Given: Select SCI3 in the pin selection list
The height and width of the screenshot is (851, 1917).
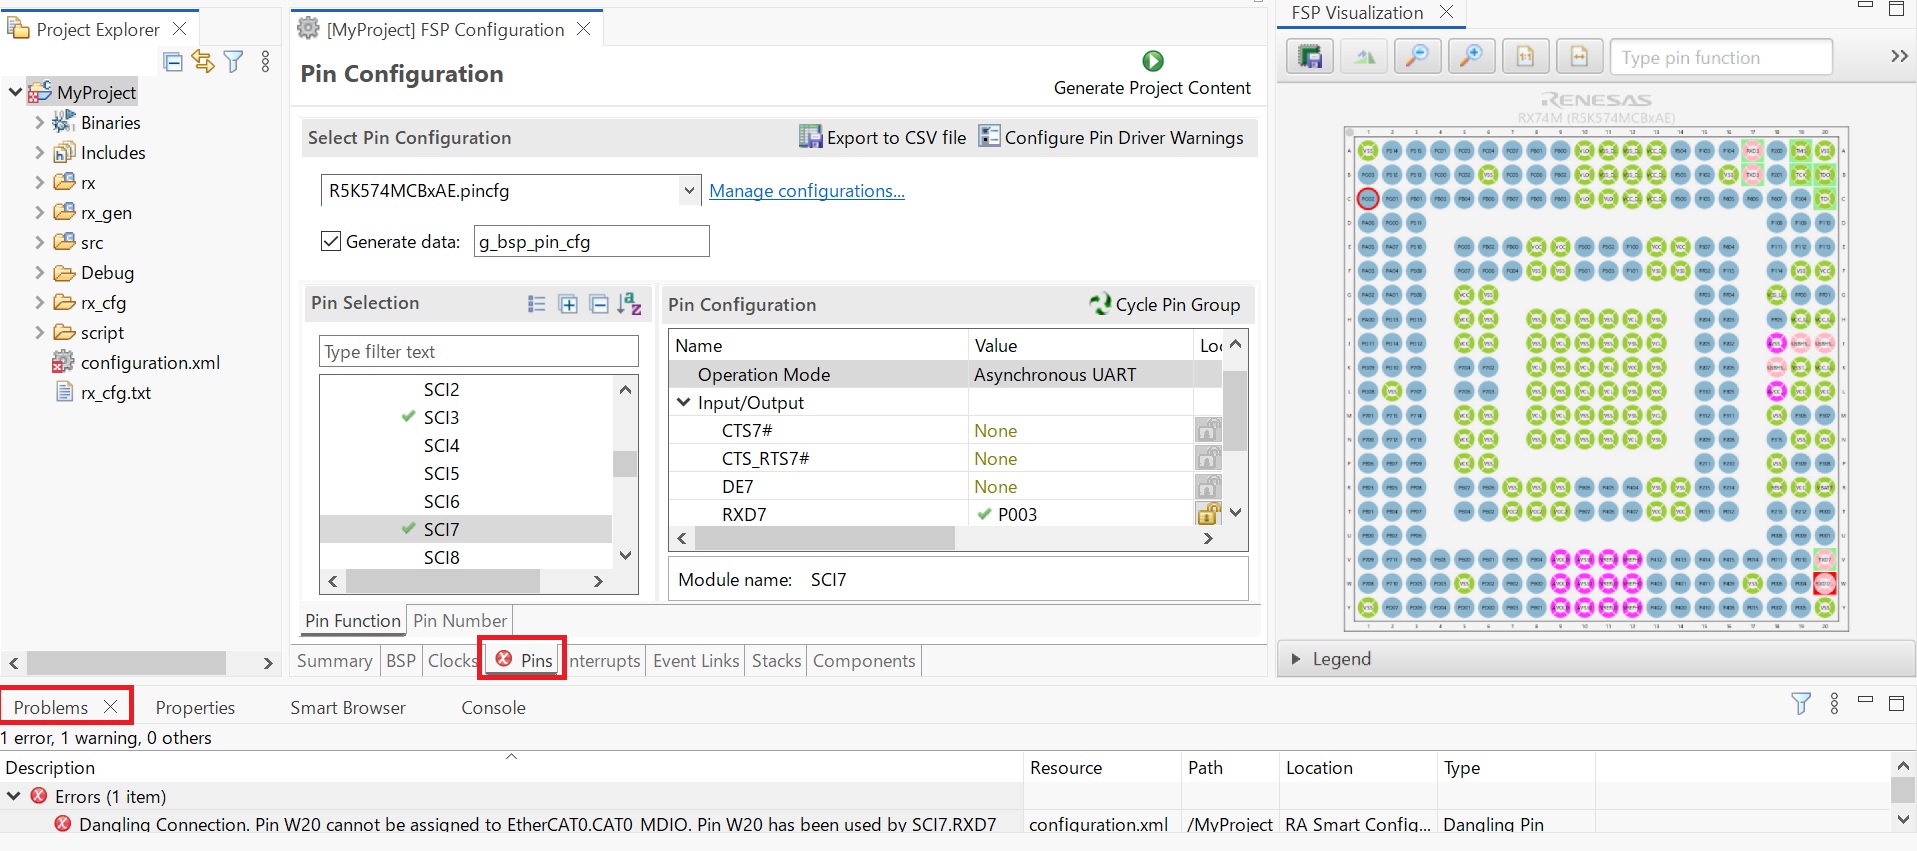Looking at the screenshot, I should tap(441, 417).
